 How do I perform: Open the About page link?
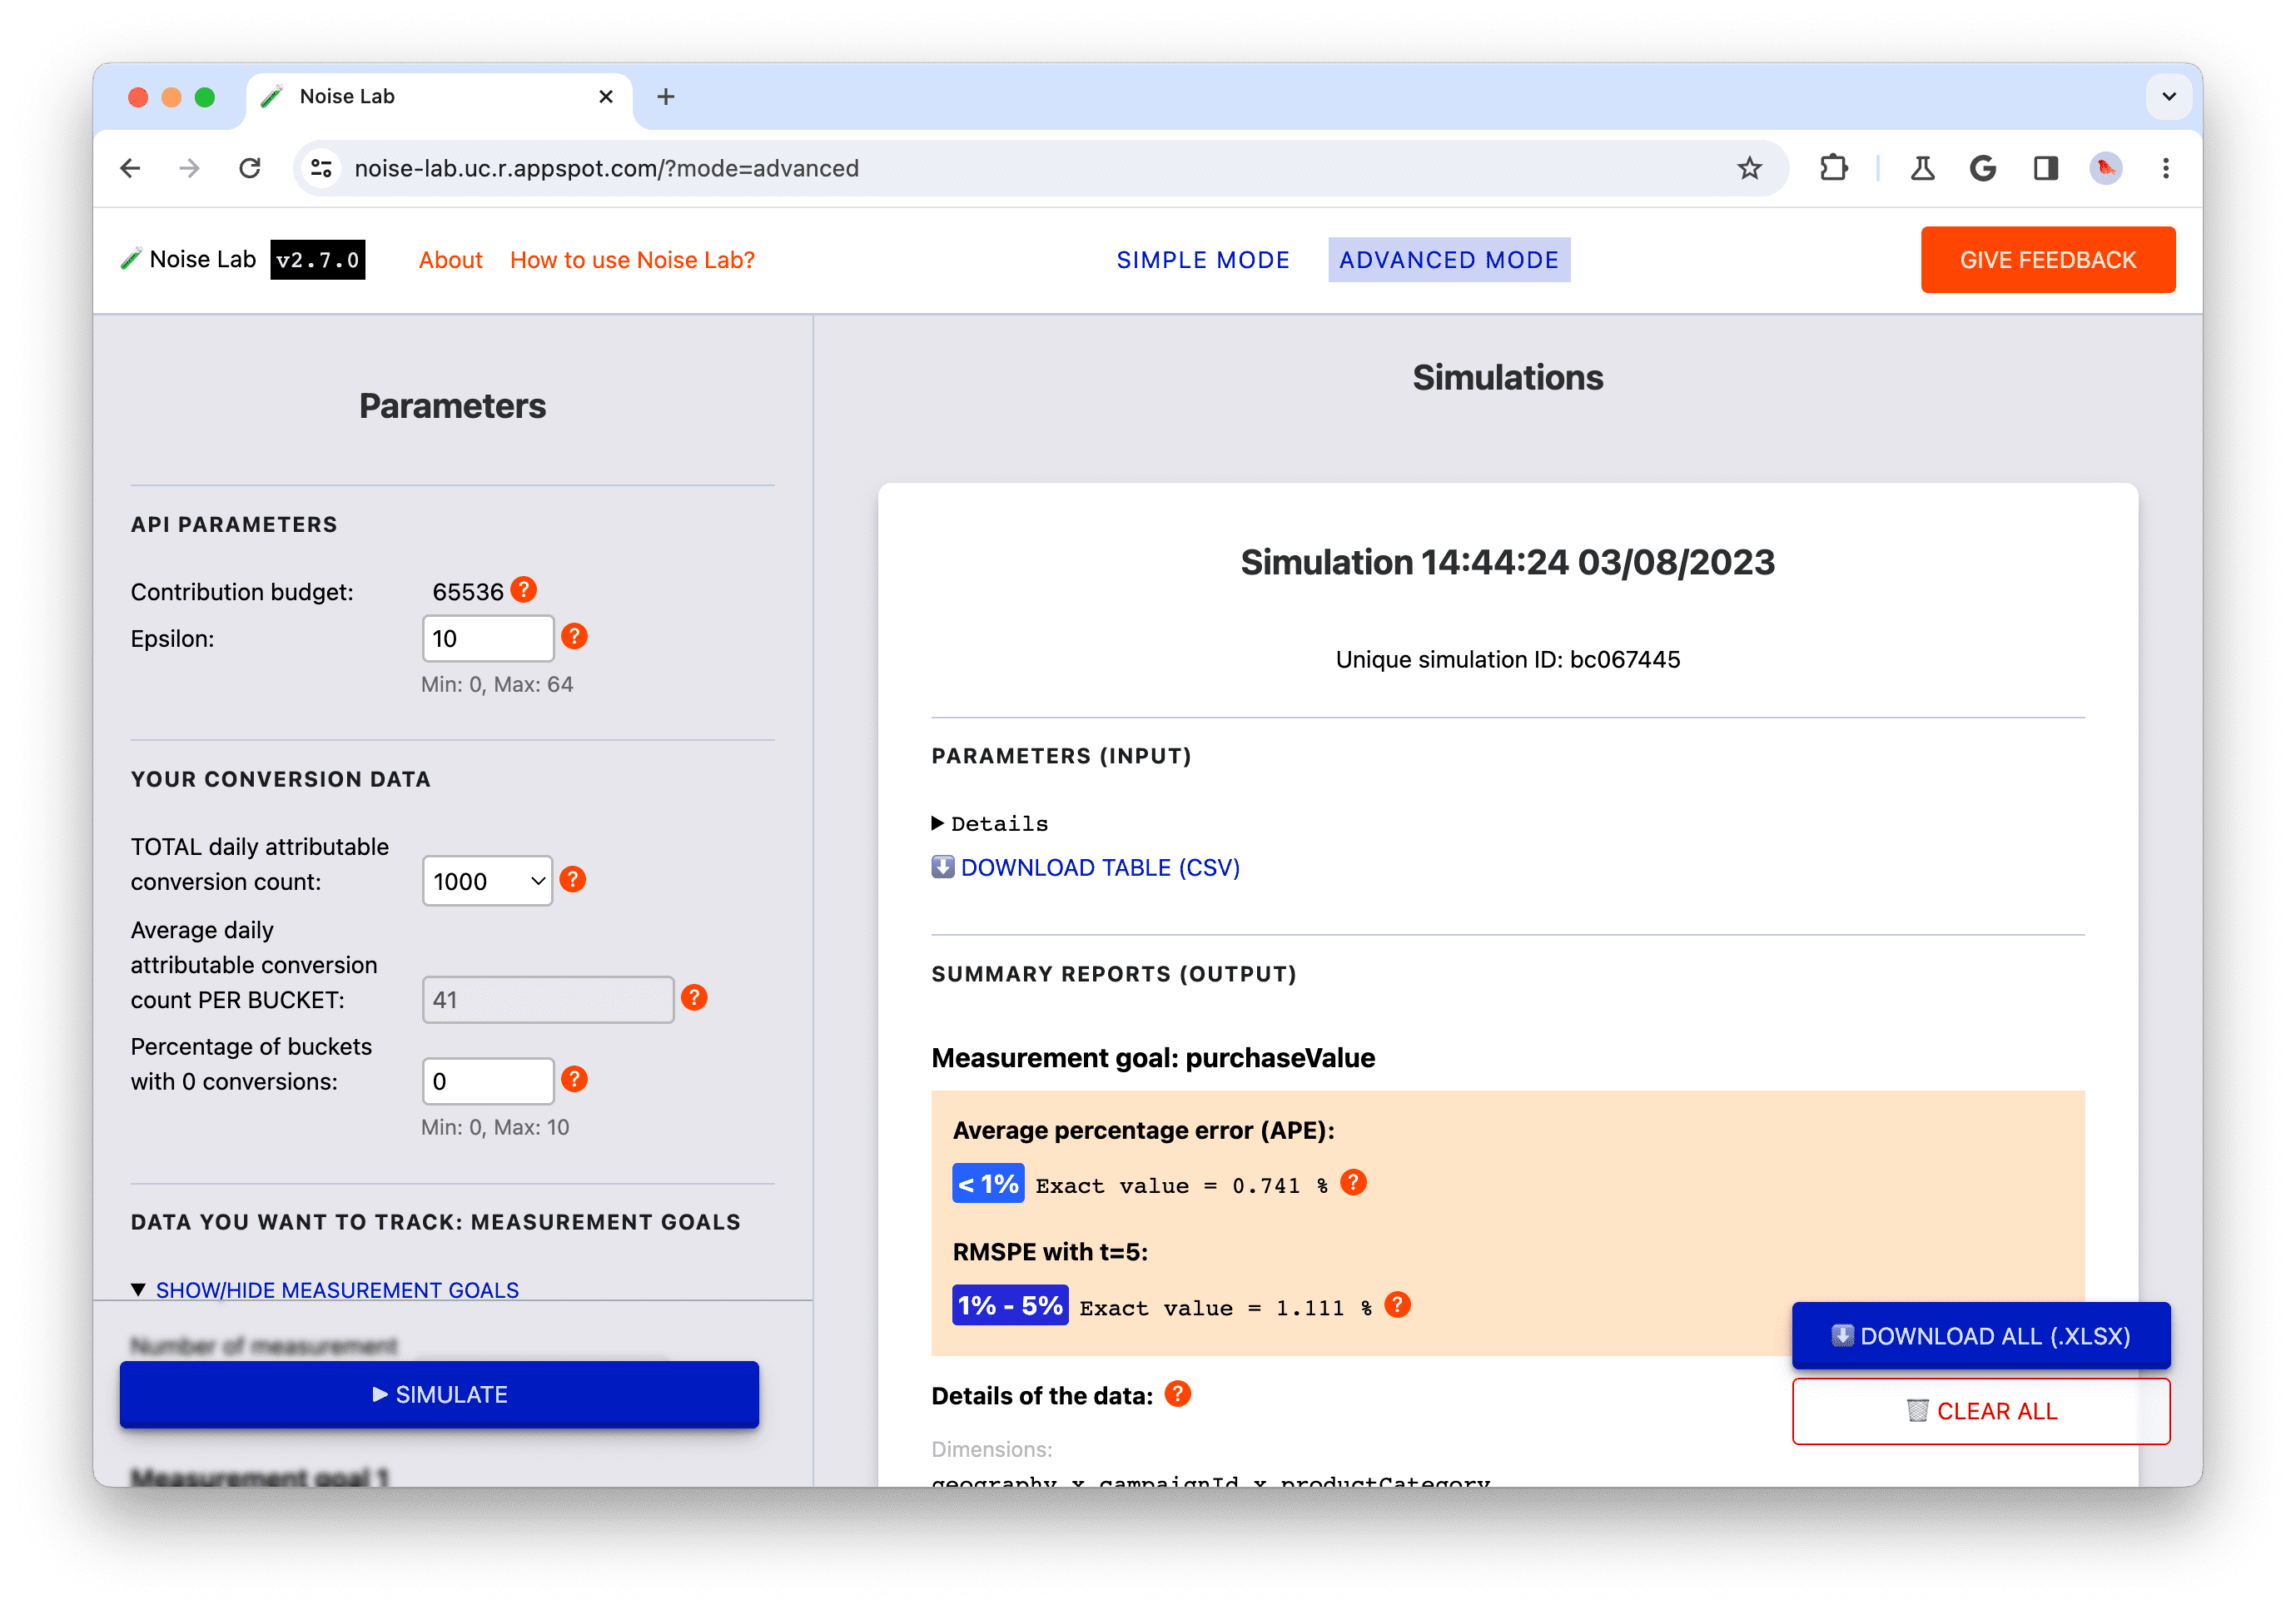(450, 260)
